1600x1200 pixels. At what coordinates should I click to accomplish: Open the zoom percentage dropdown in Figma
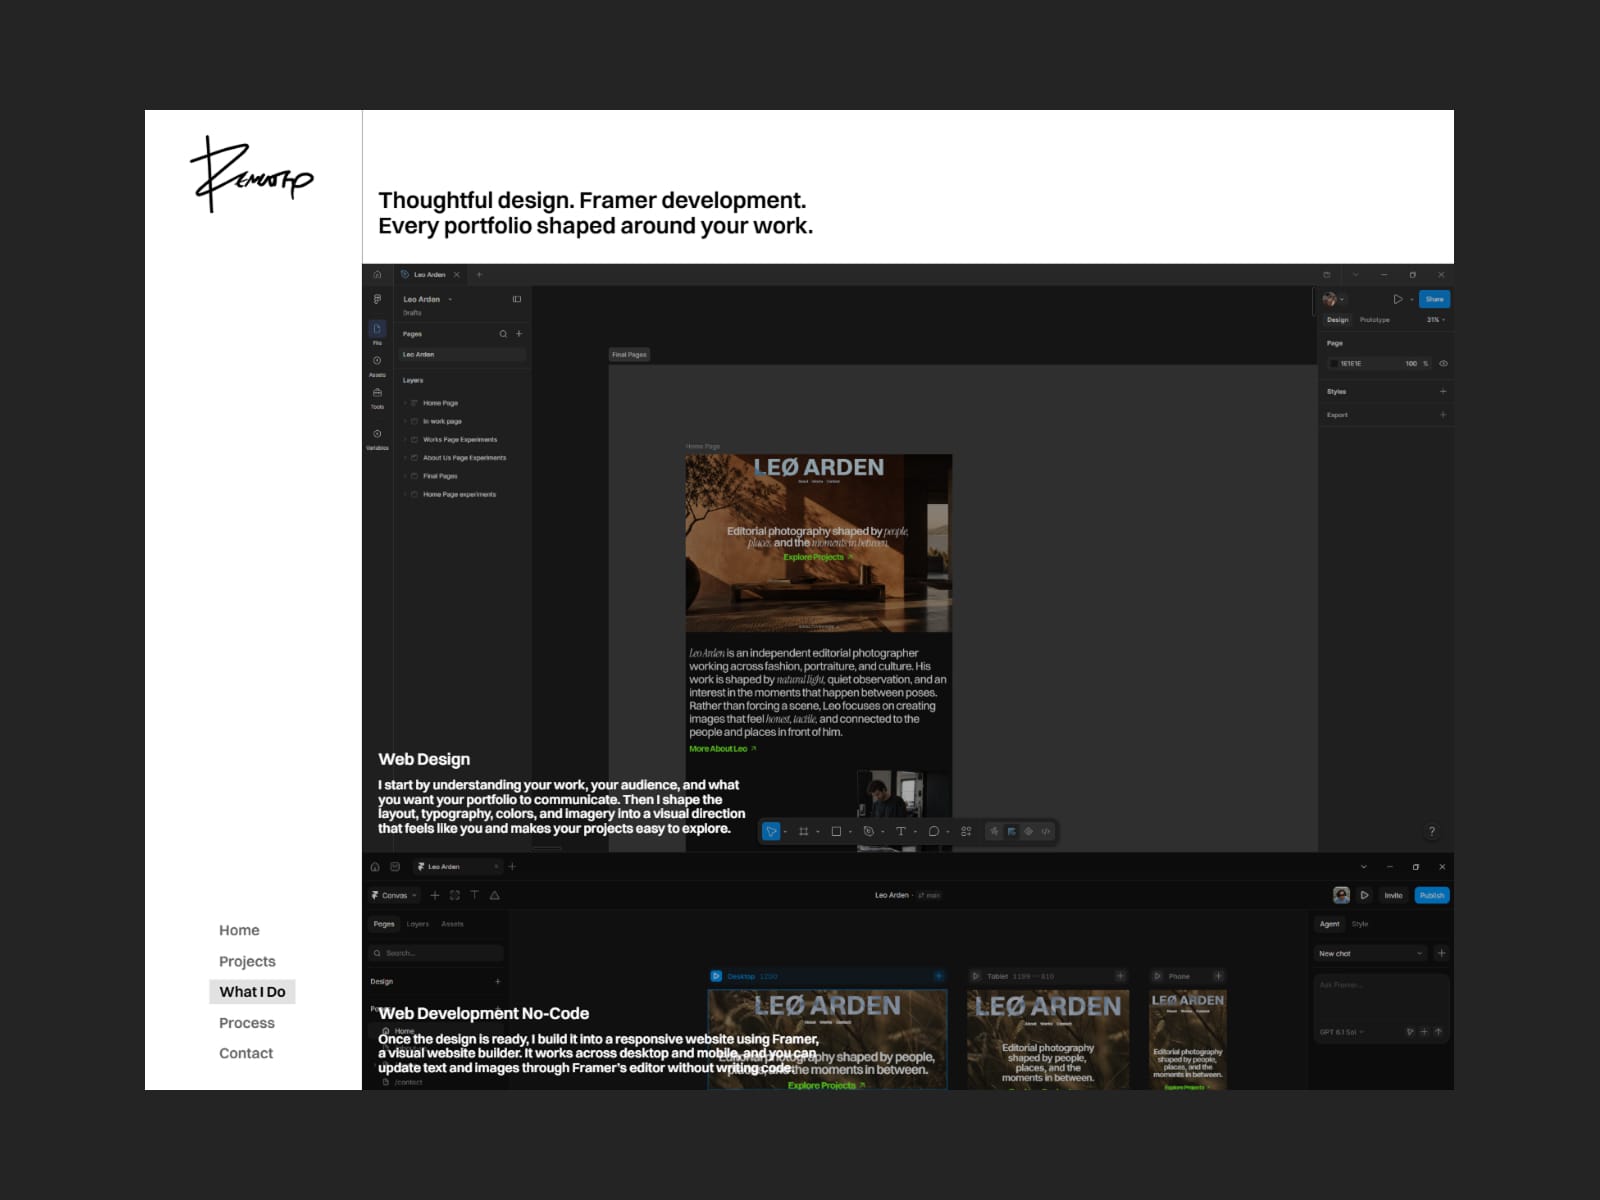point(1436,320)
